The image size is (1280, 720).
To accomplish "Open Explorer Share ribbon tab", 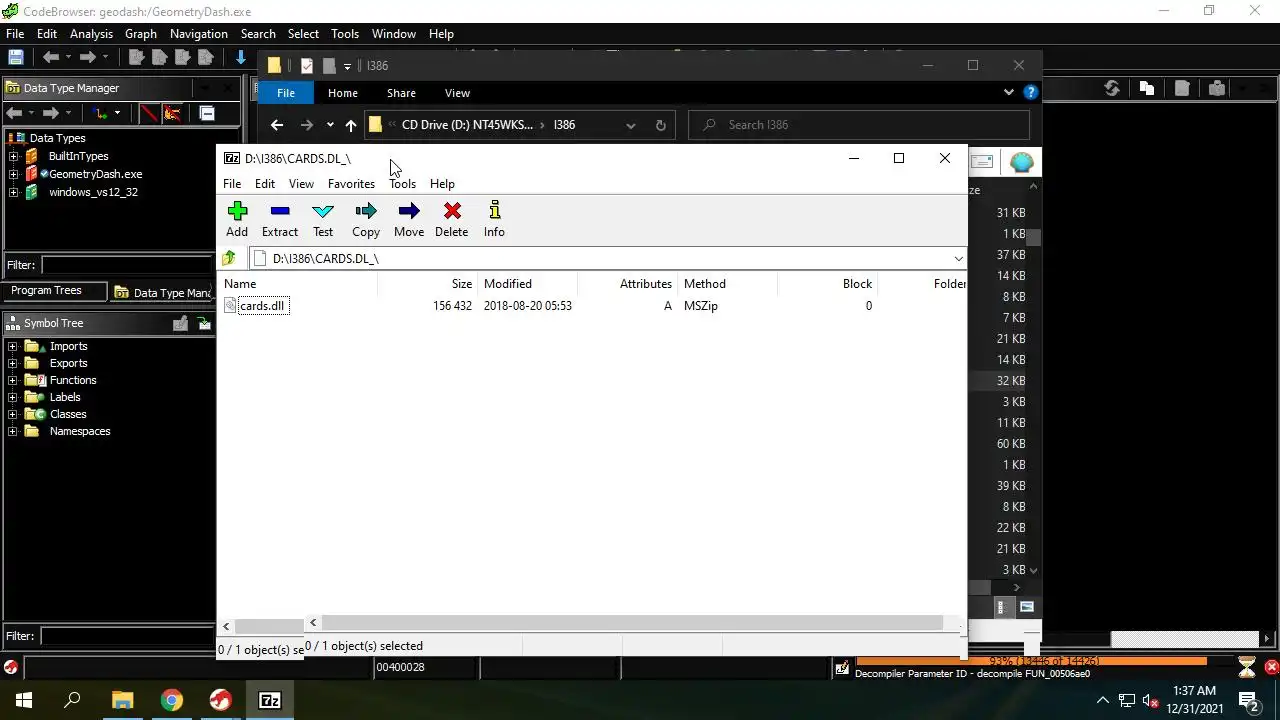I will 401,93.
